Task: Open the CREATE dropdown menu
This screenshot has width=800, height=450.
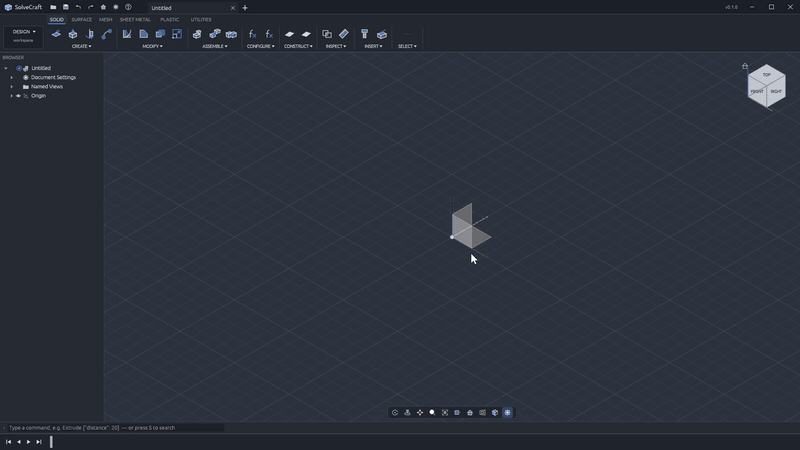Action: 81,46
